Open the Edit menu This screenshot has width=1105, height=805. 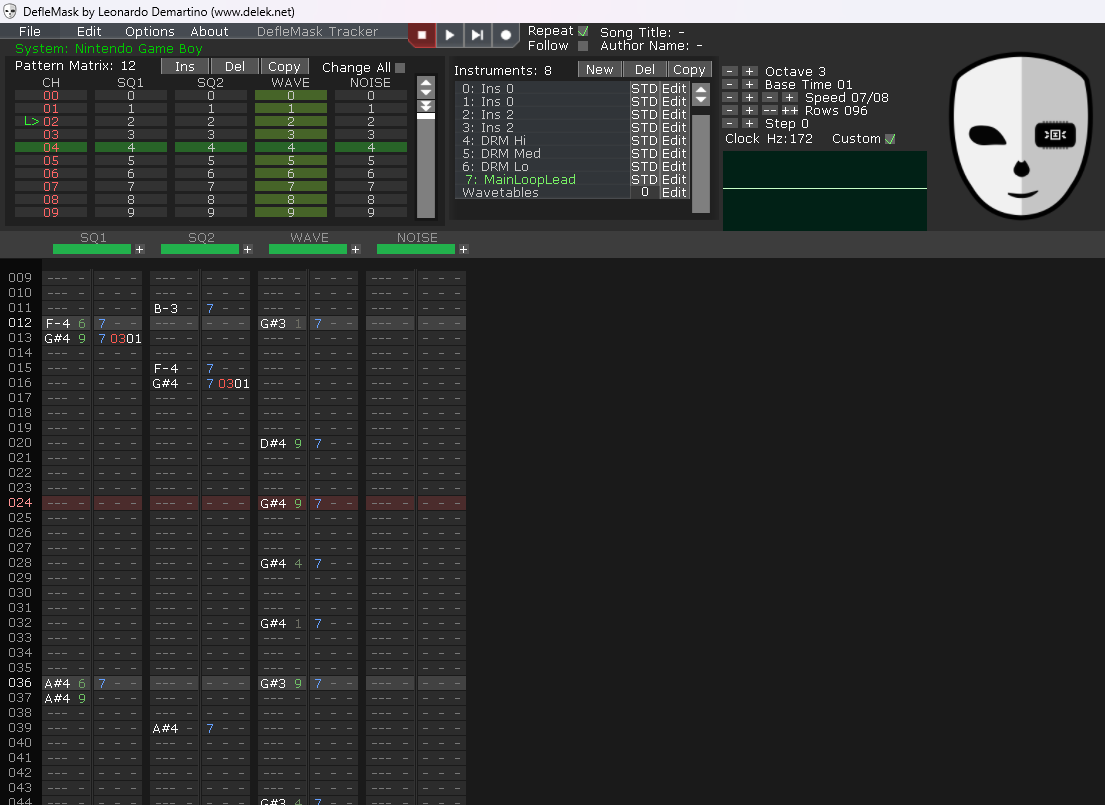click(88, 31)
